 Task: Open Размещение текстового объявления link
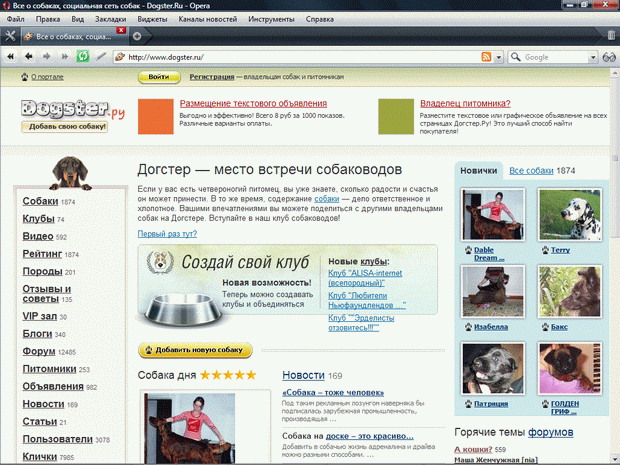(x=253, y=104)
